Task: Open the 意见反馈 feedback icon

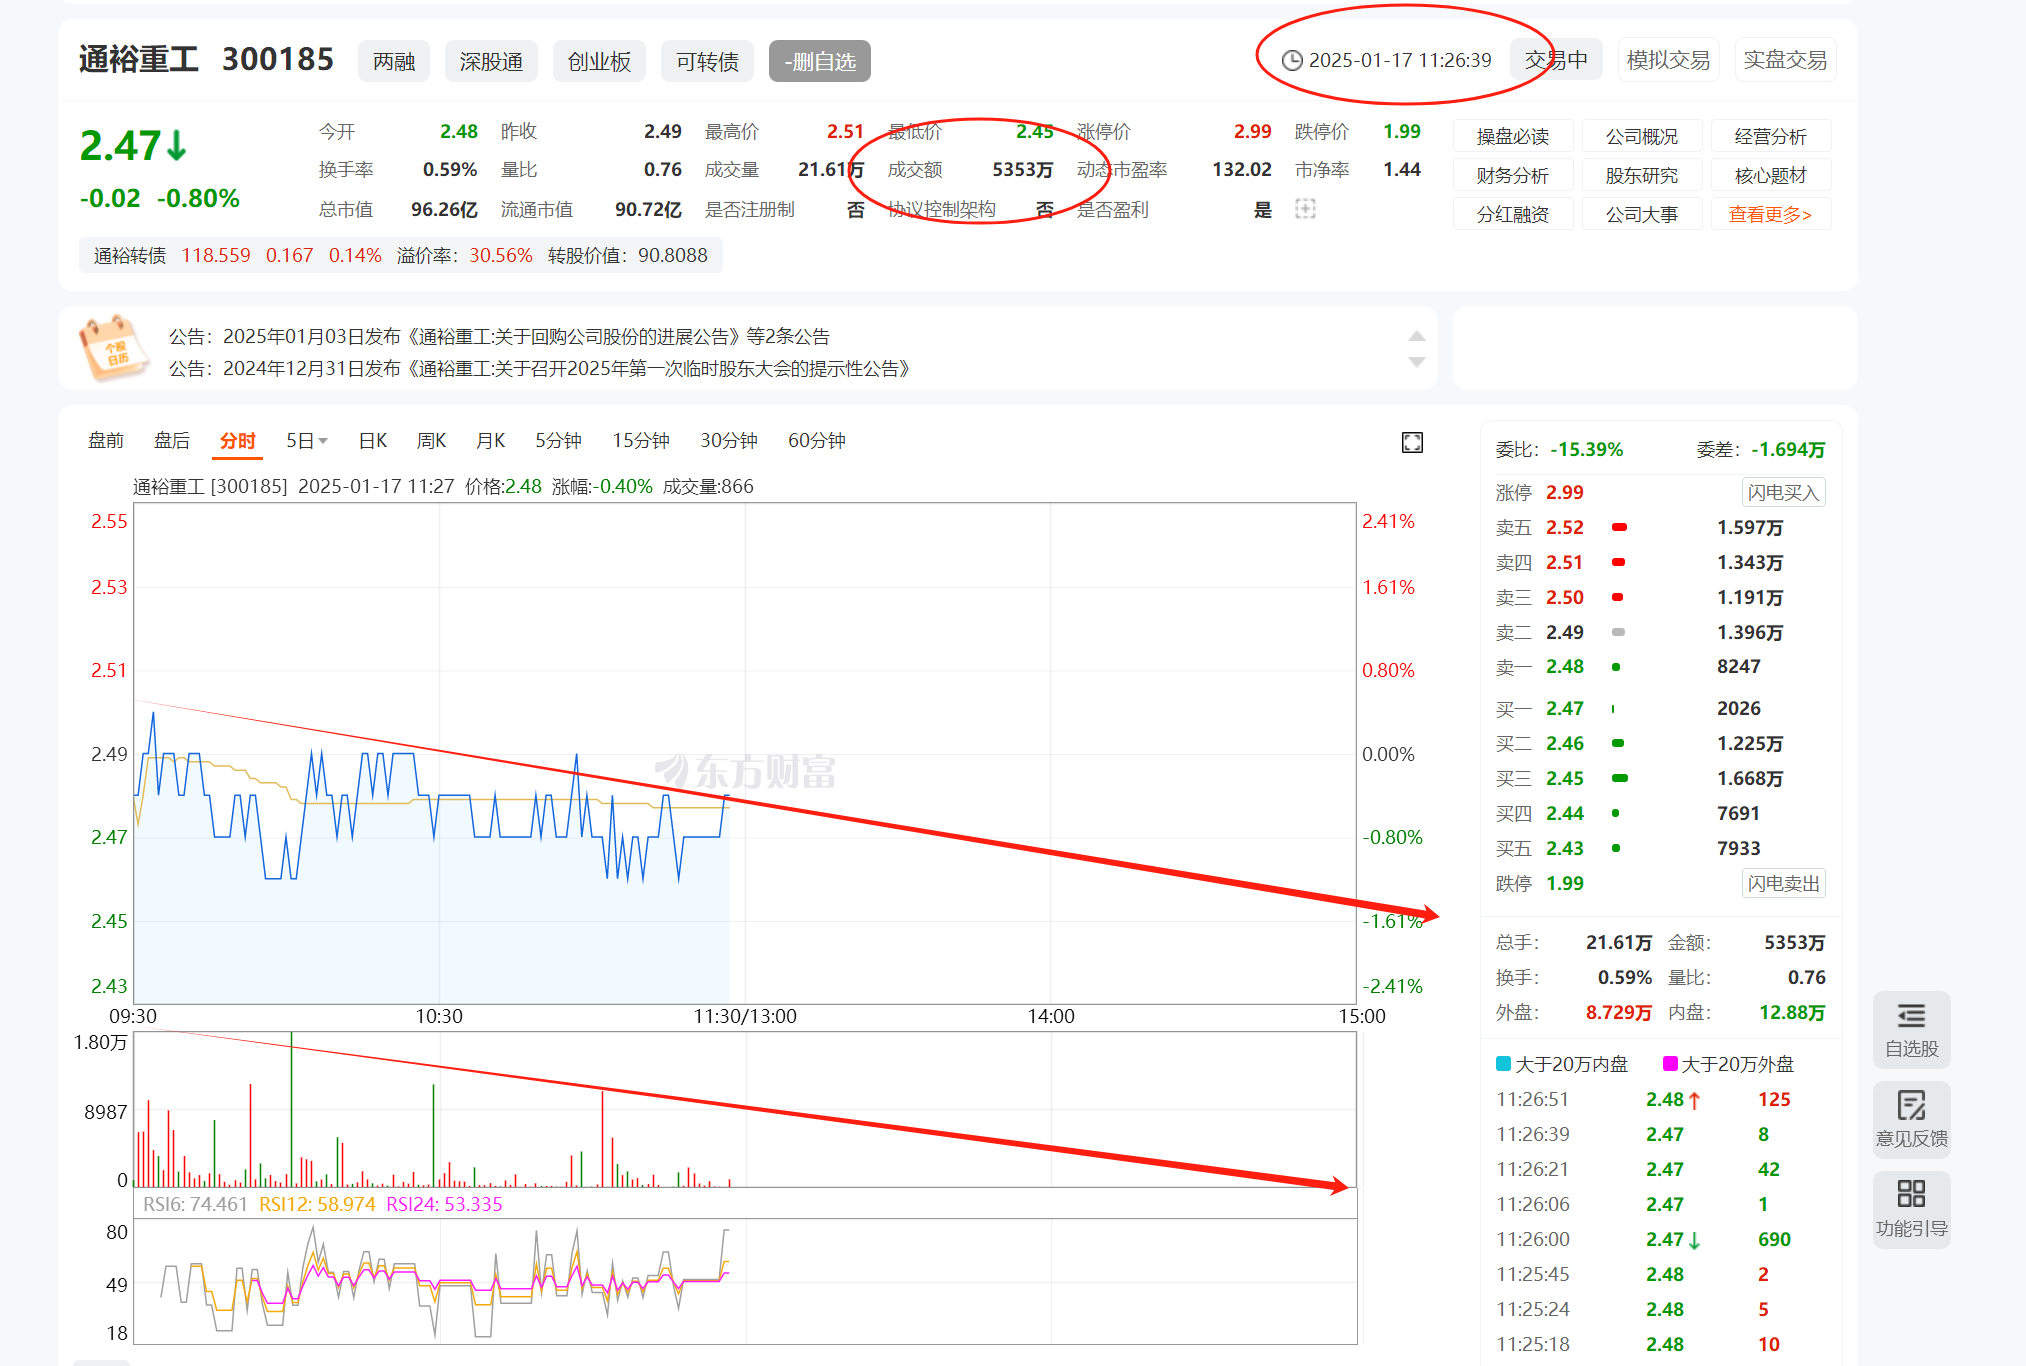Action: (x=1910, y=1118)
